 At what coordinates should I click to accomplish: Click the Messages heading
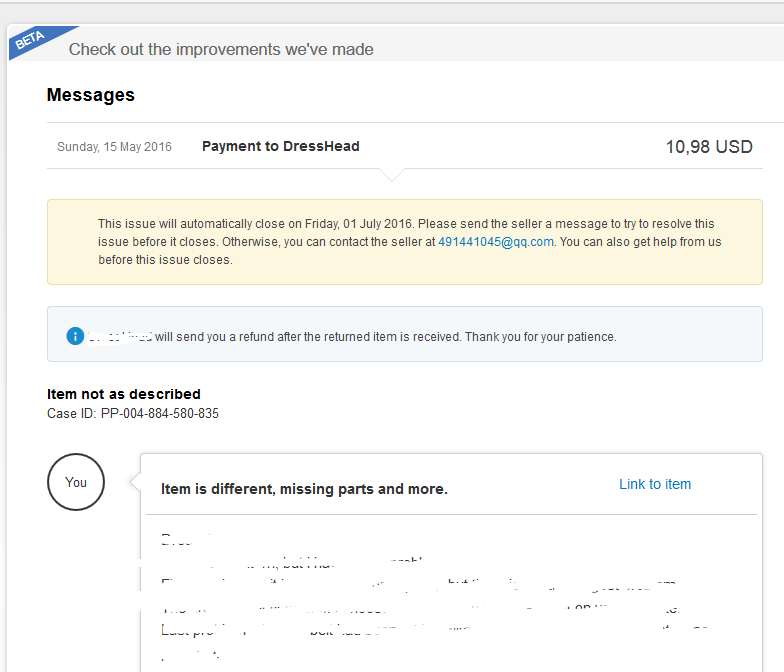click(x=90, y=95)
